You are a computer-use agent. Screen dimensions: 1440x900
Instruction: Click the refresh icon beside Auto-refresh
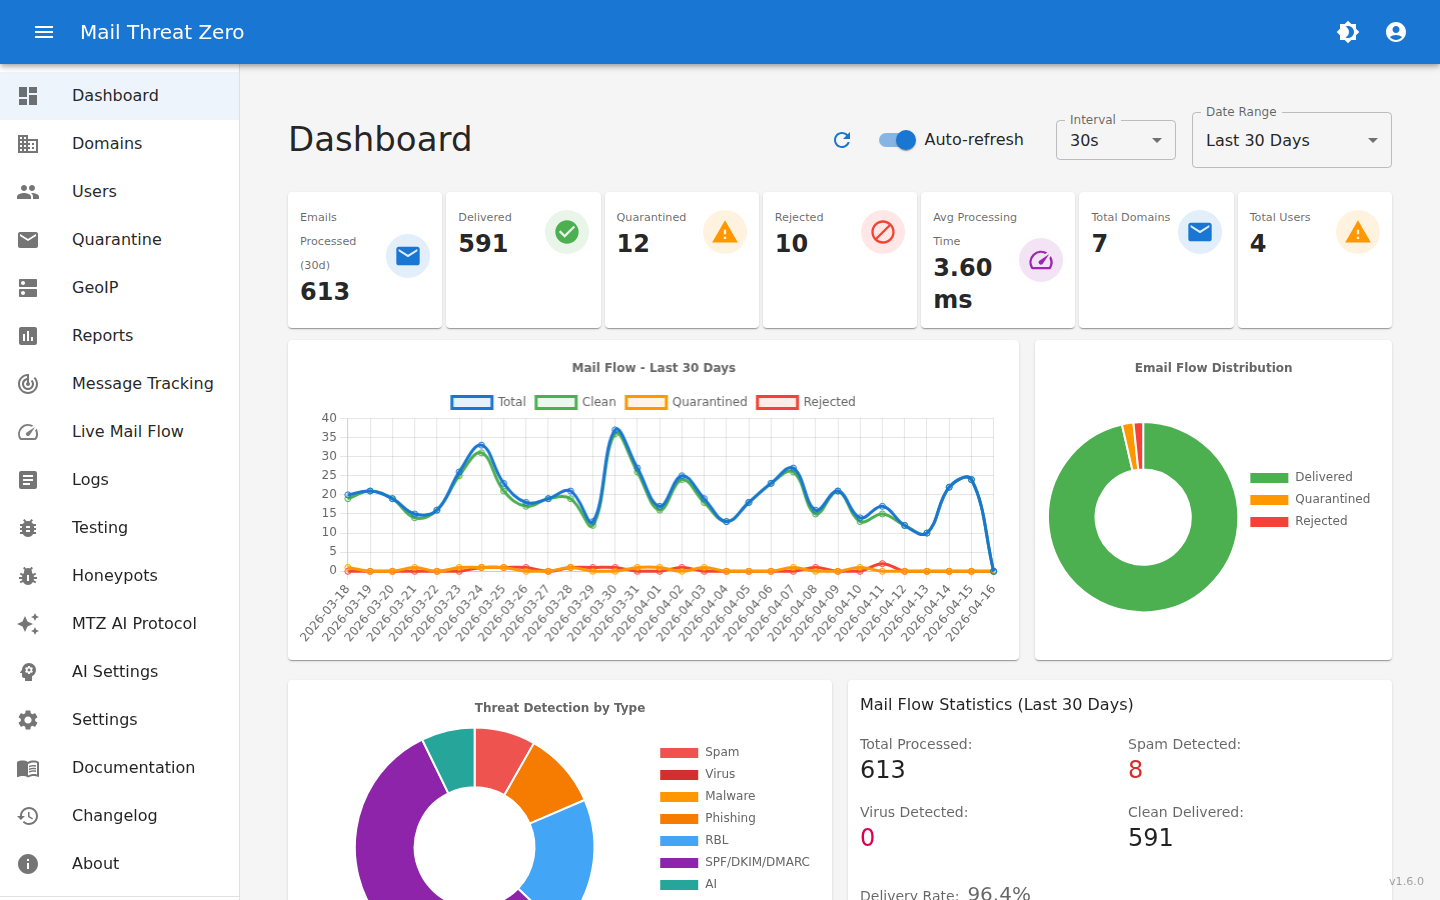click(x=841, y=140)
